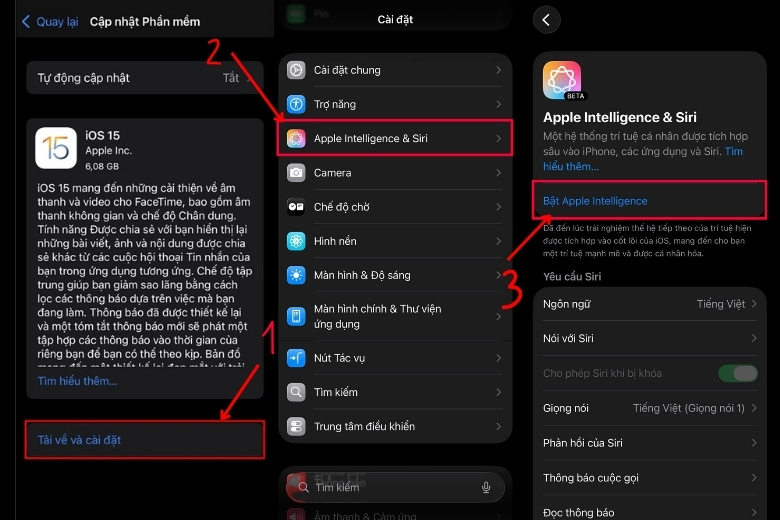This screenshot has width=780, height=520.
Task: Open Apple Intelligence & Siri settings
Action: tap(395, 138)
